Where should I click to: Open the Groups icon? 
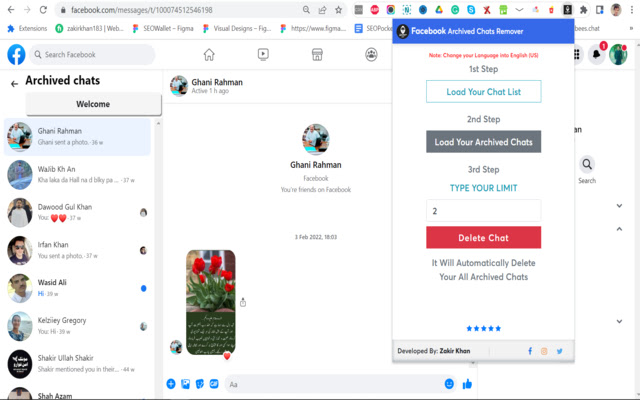pyautogui.click(x=371, y=54)
